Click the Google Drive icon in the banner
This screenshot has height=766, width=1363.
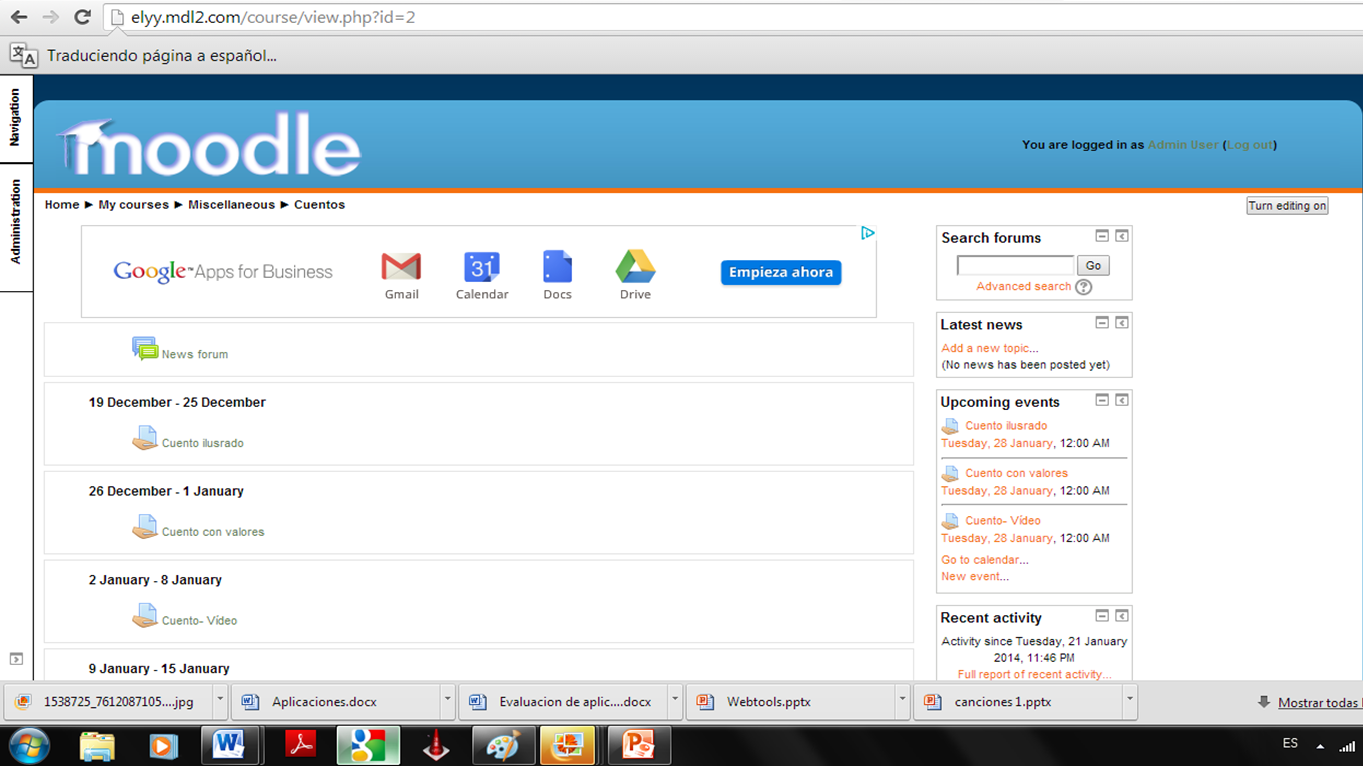tap(635, 268)
